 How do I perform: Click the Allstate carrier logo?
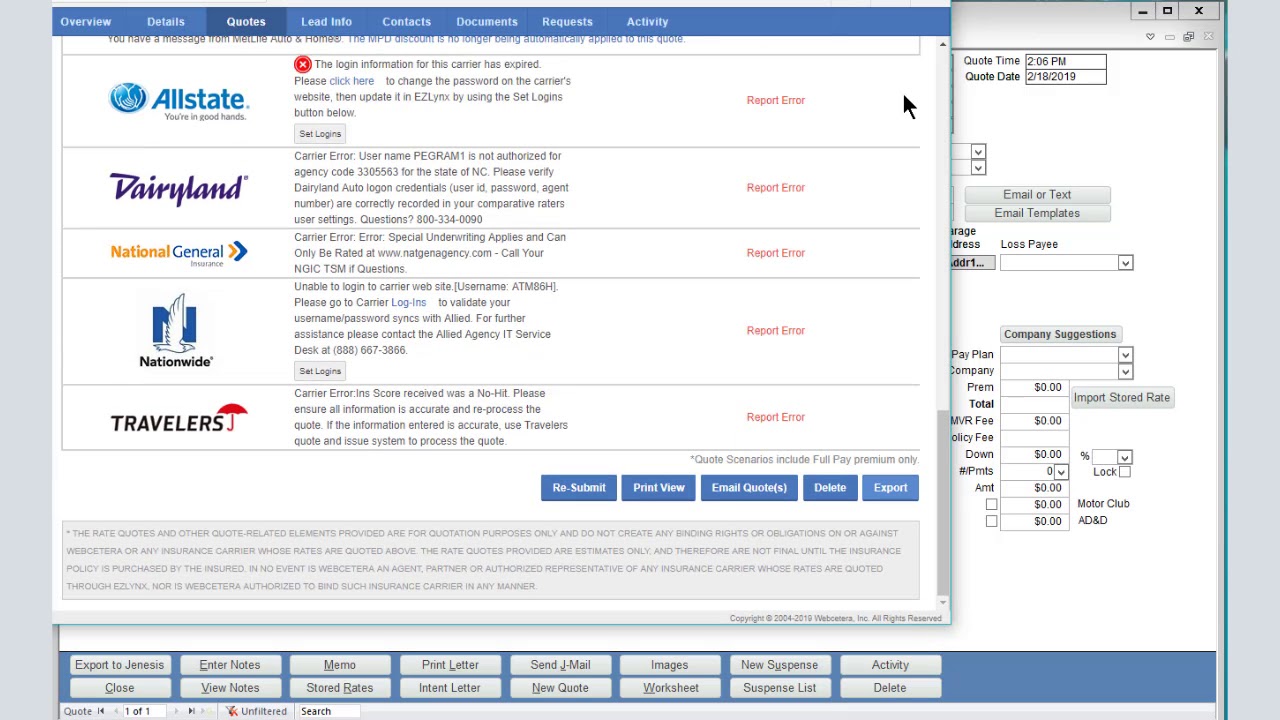tap(179, 101)
